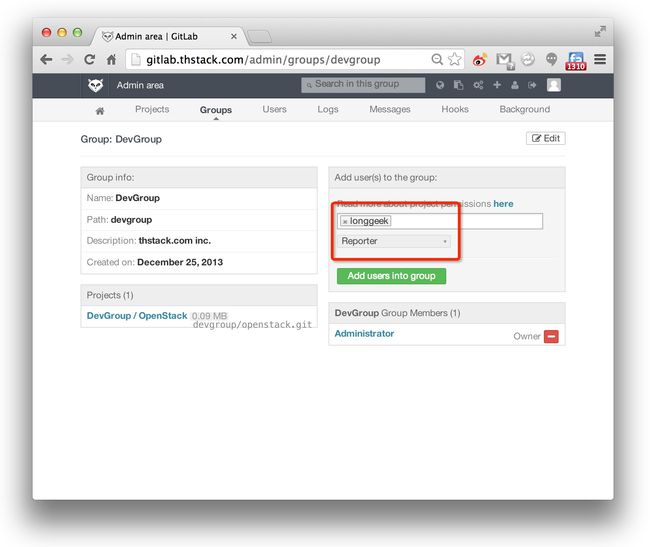Viewport: 650px width, 547px height.
Task: Close the Admin area GitLab tab
Action: click(234, 36)
